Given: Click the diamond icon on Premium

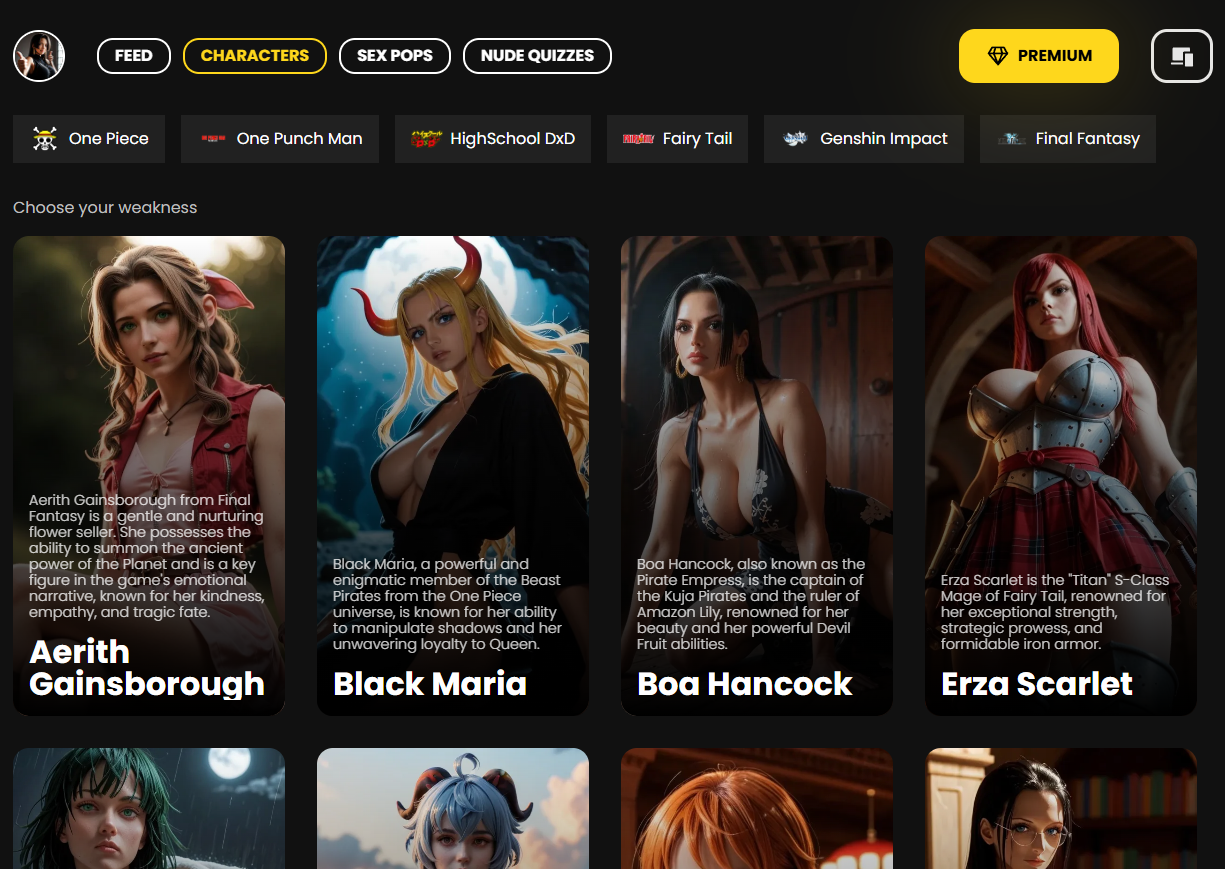Looking at the screenshot, I should click(x=998, y=56).
